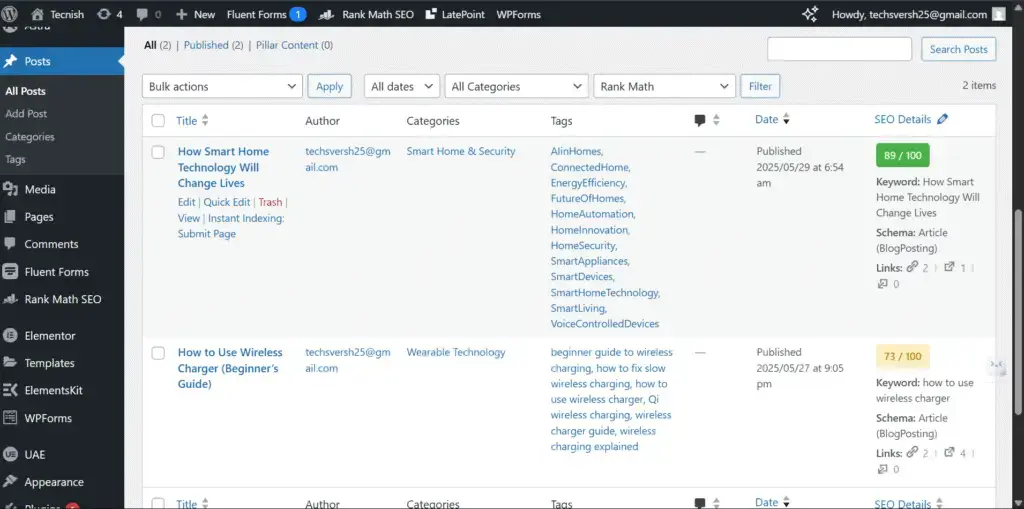Screen dimensions: 1024x509
Task: Open the Bulk actions dropdown
Action: (x=222, y=87)
